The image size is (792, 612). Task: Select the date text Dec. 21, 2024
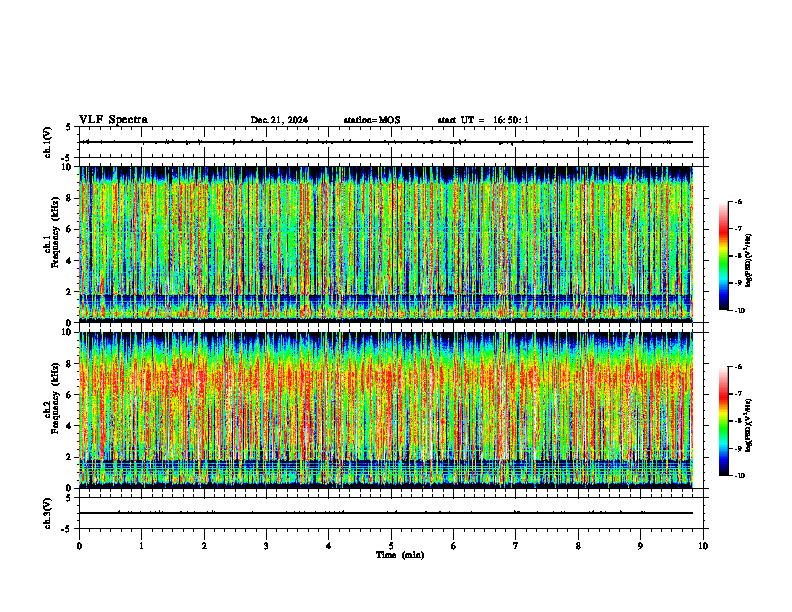click(x=279, y=120)
